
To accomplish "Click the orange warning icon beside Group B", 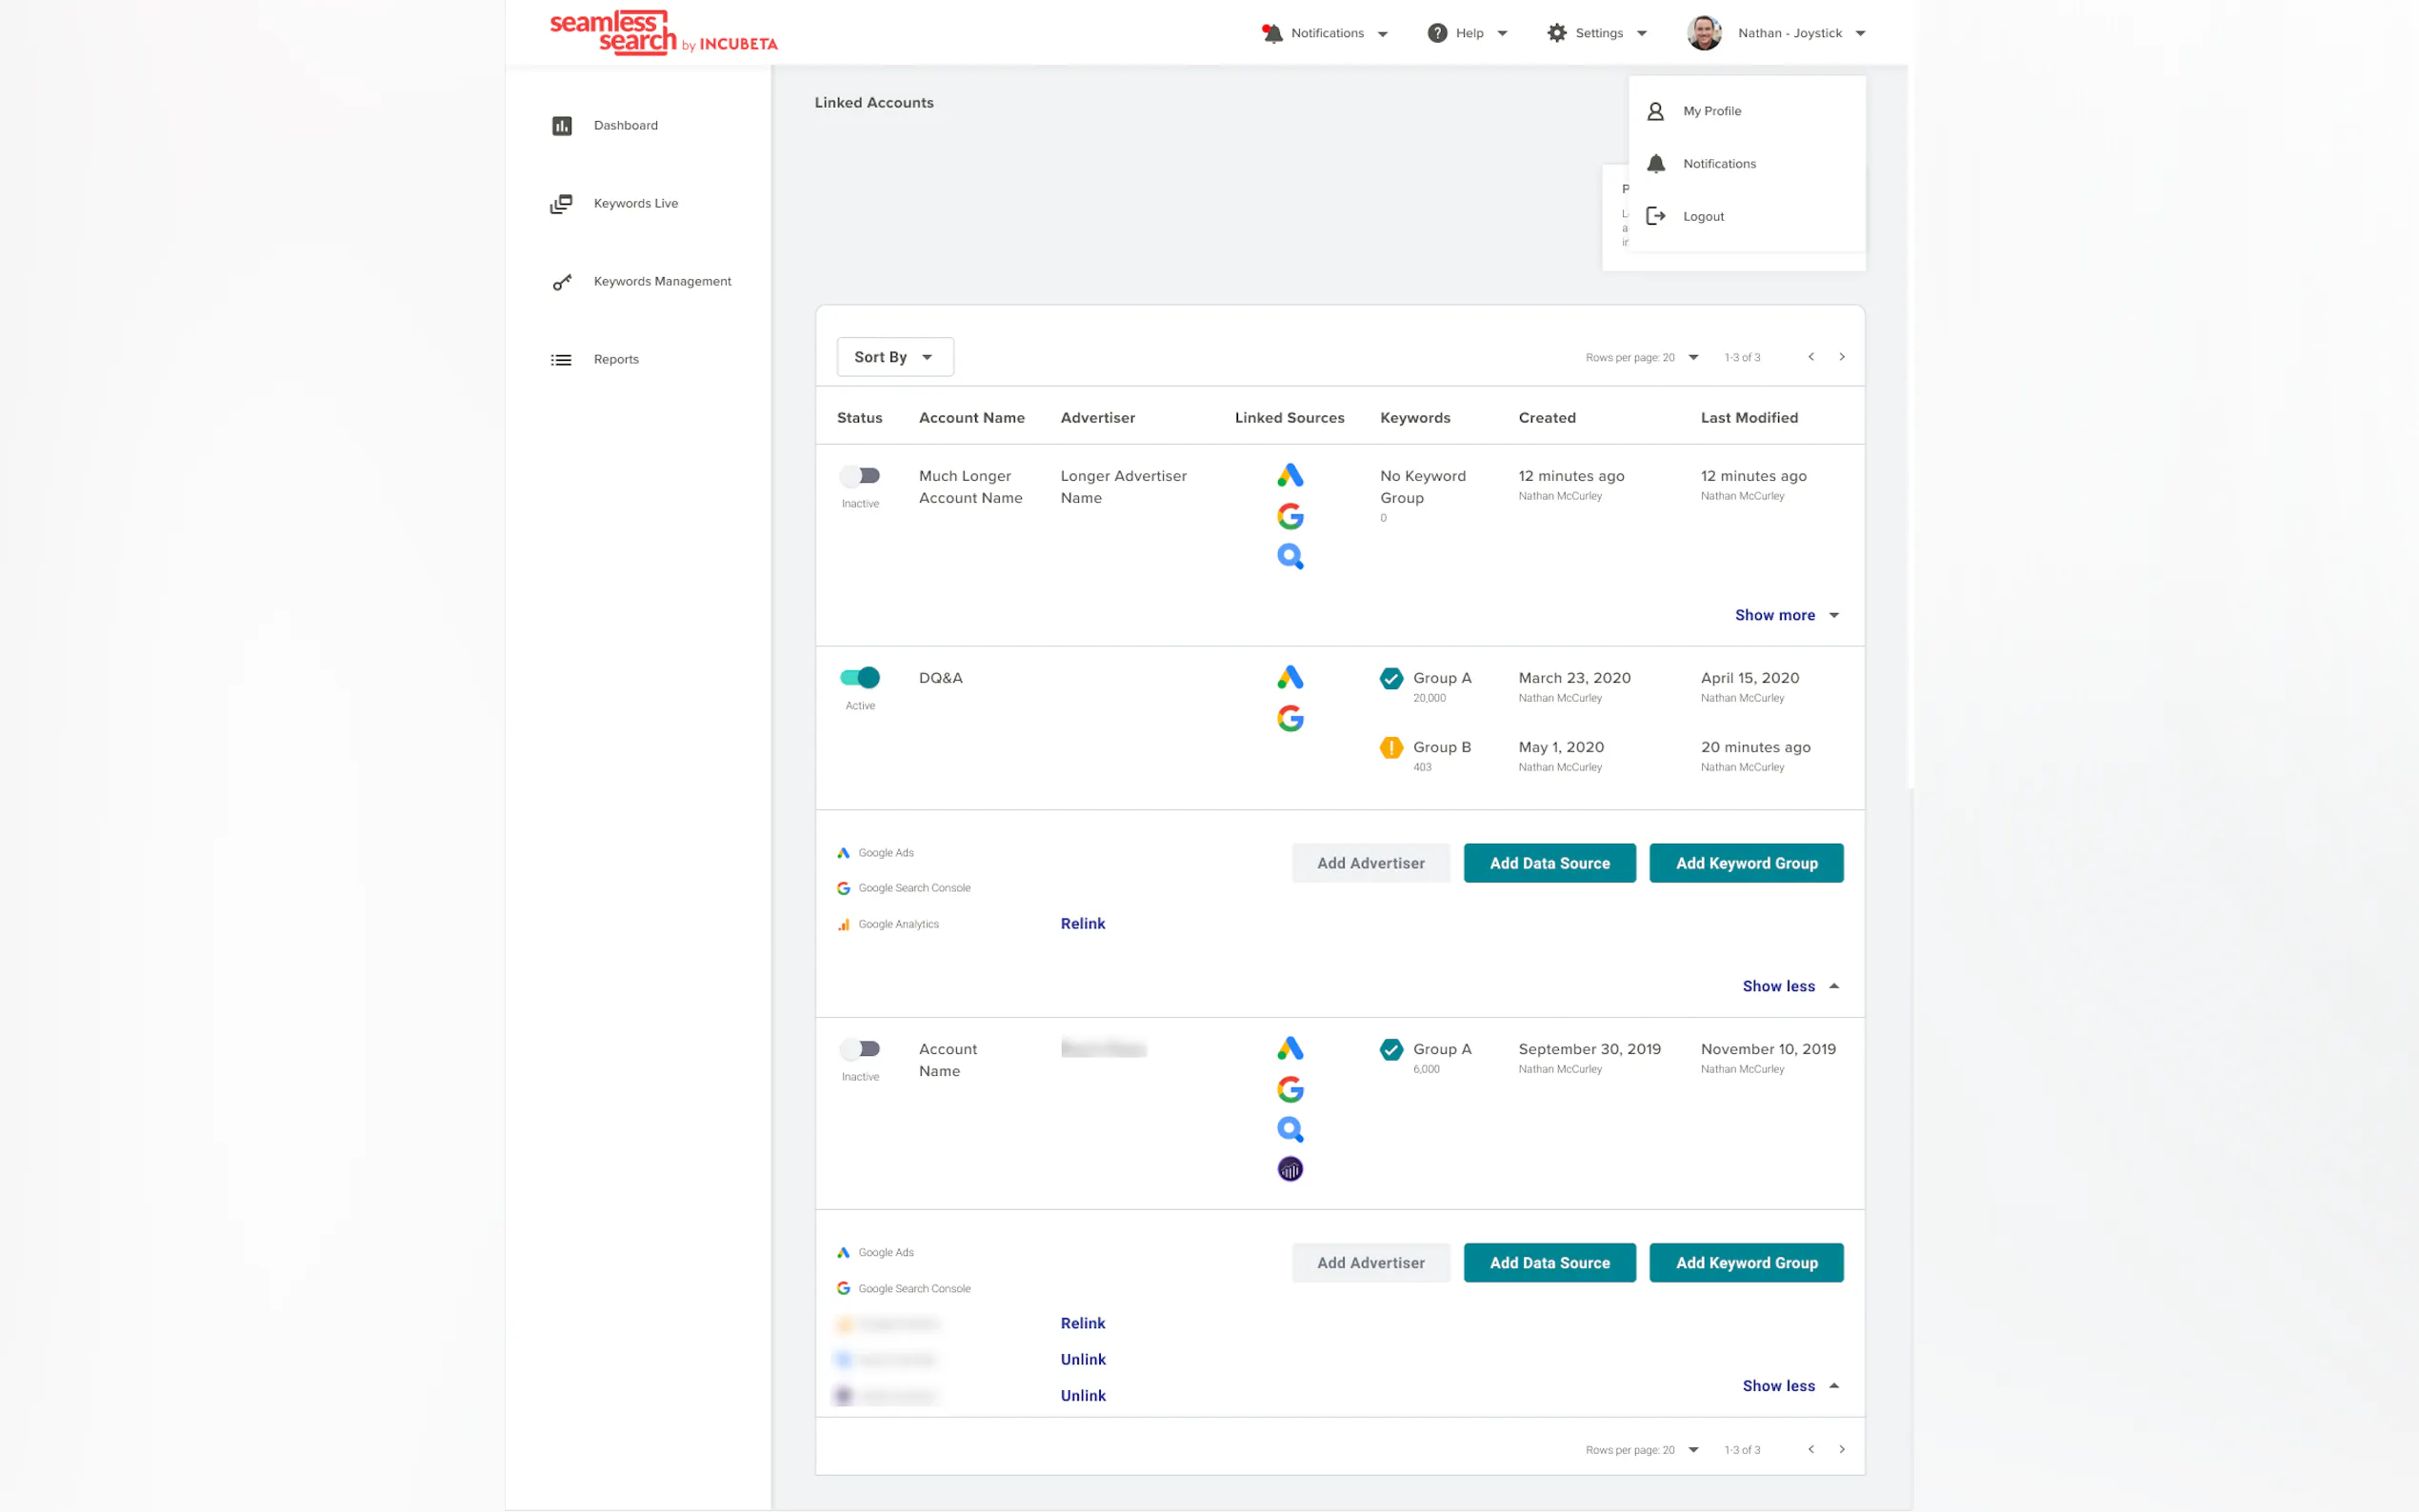I will tap(1391, 748).
